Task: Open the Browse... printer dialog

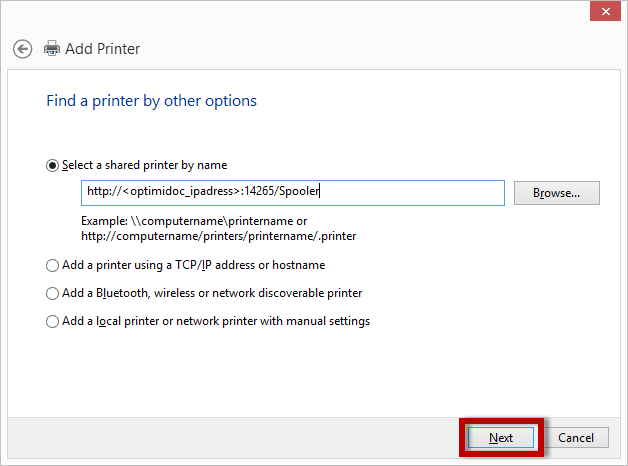Action: pyautogui.click(x=556, y=192)
